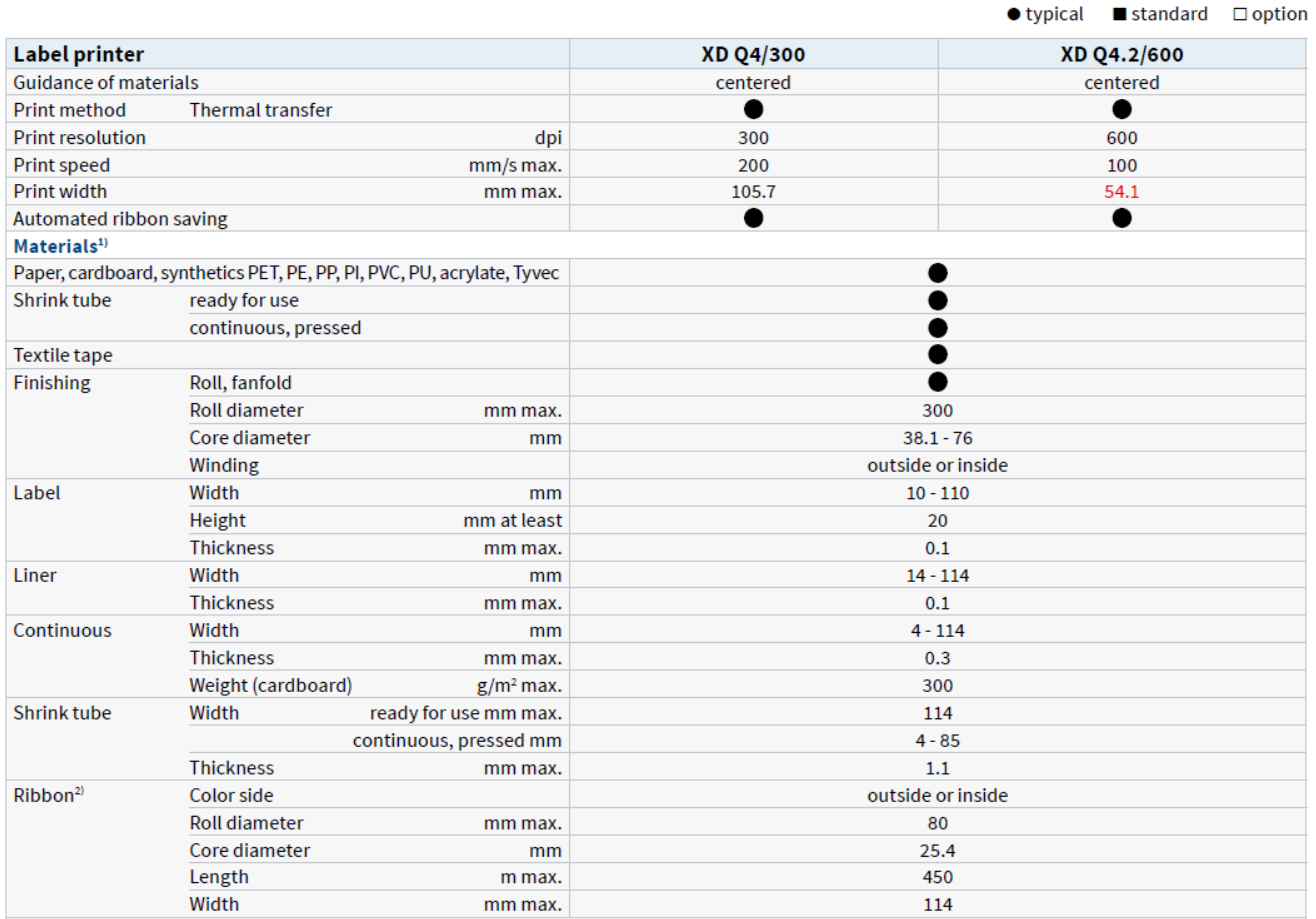This screenshot has height=919, width=1316.
Task: Click the Print method label
Action: pyautogui.click(x=70, y=110)
